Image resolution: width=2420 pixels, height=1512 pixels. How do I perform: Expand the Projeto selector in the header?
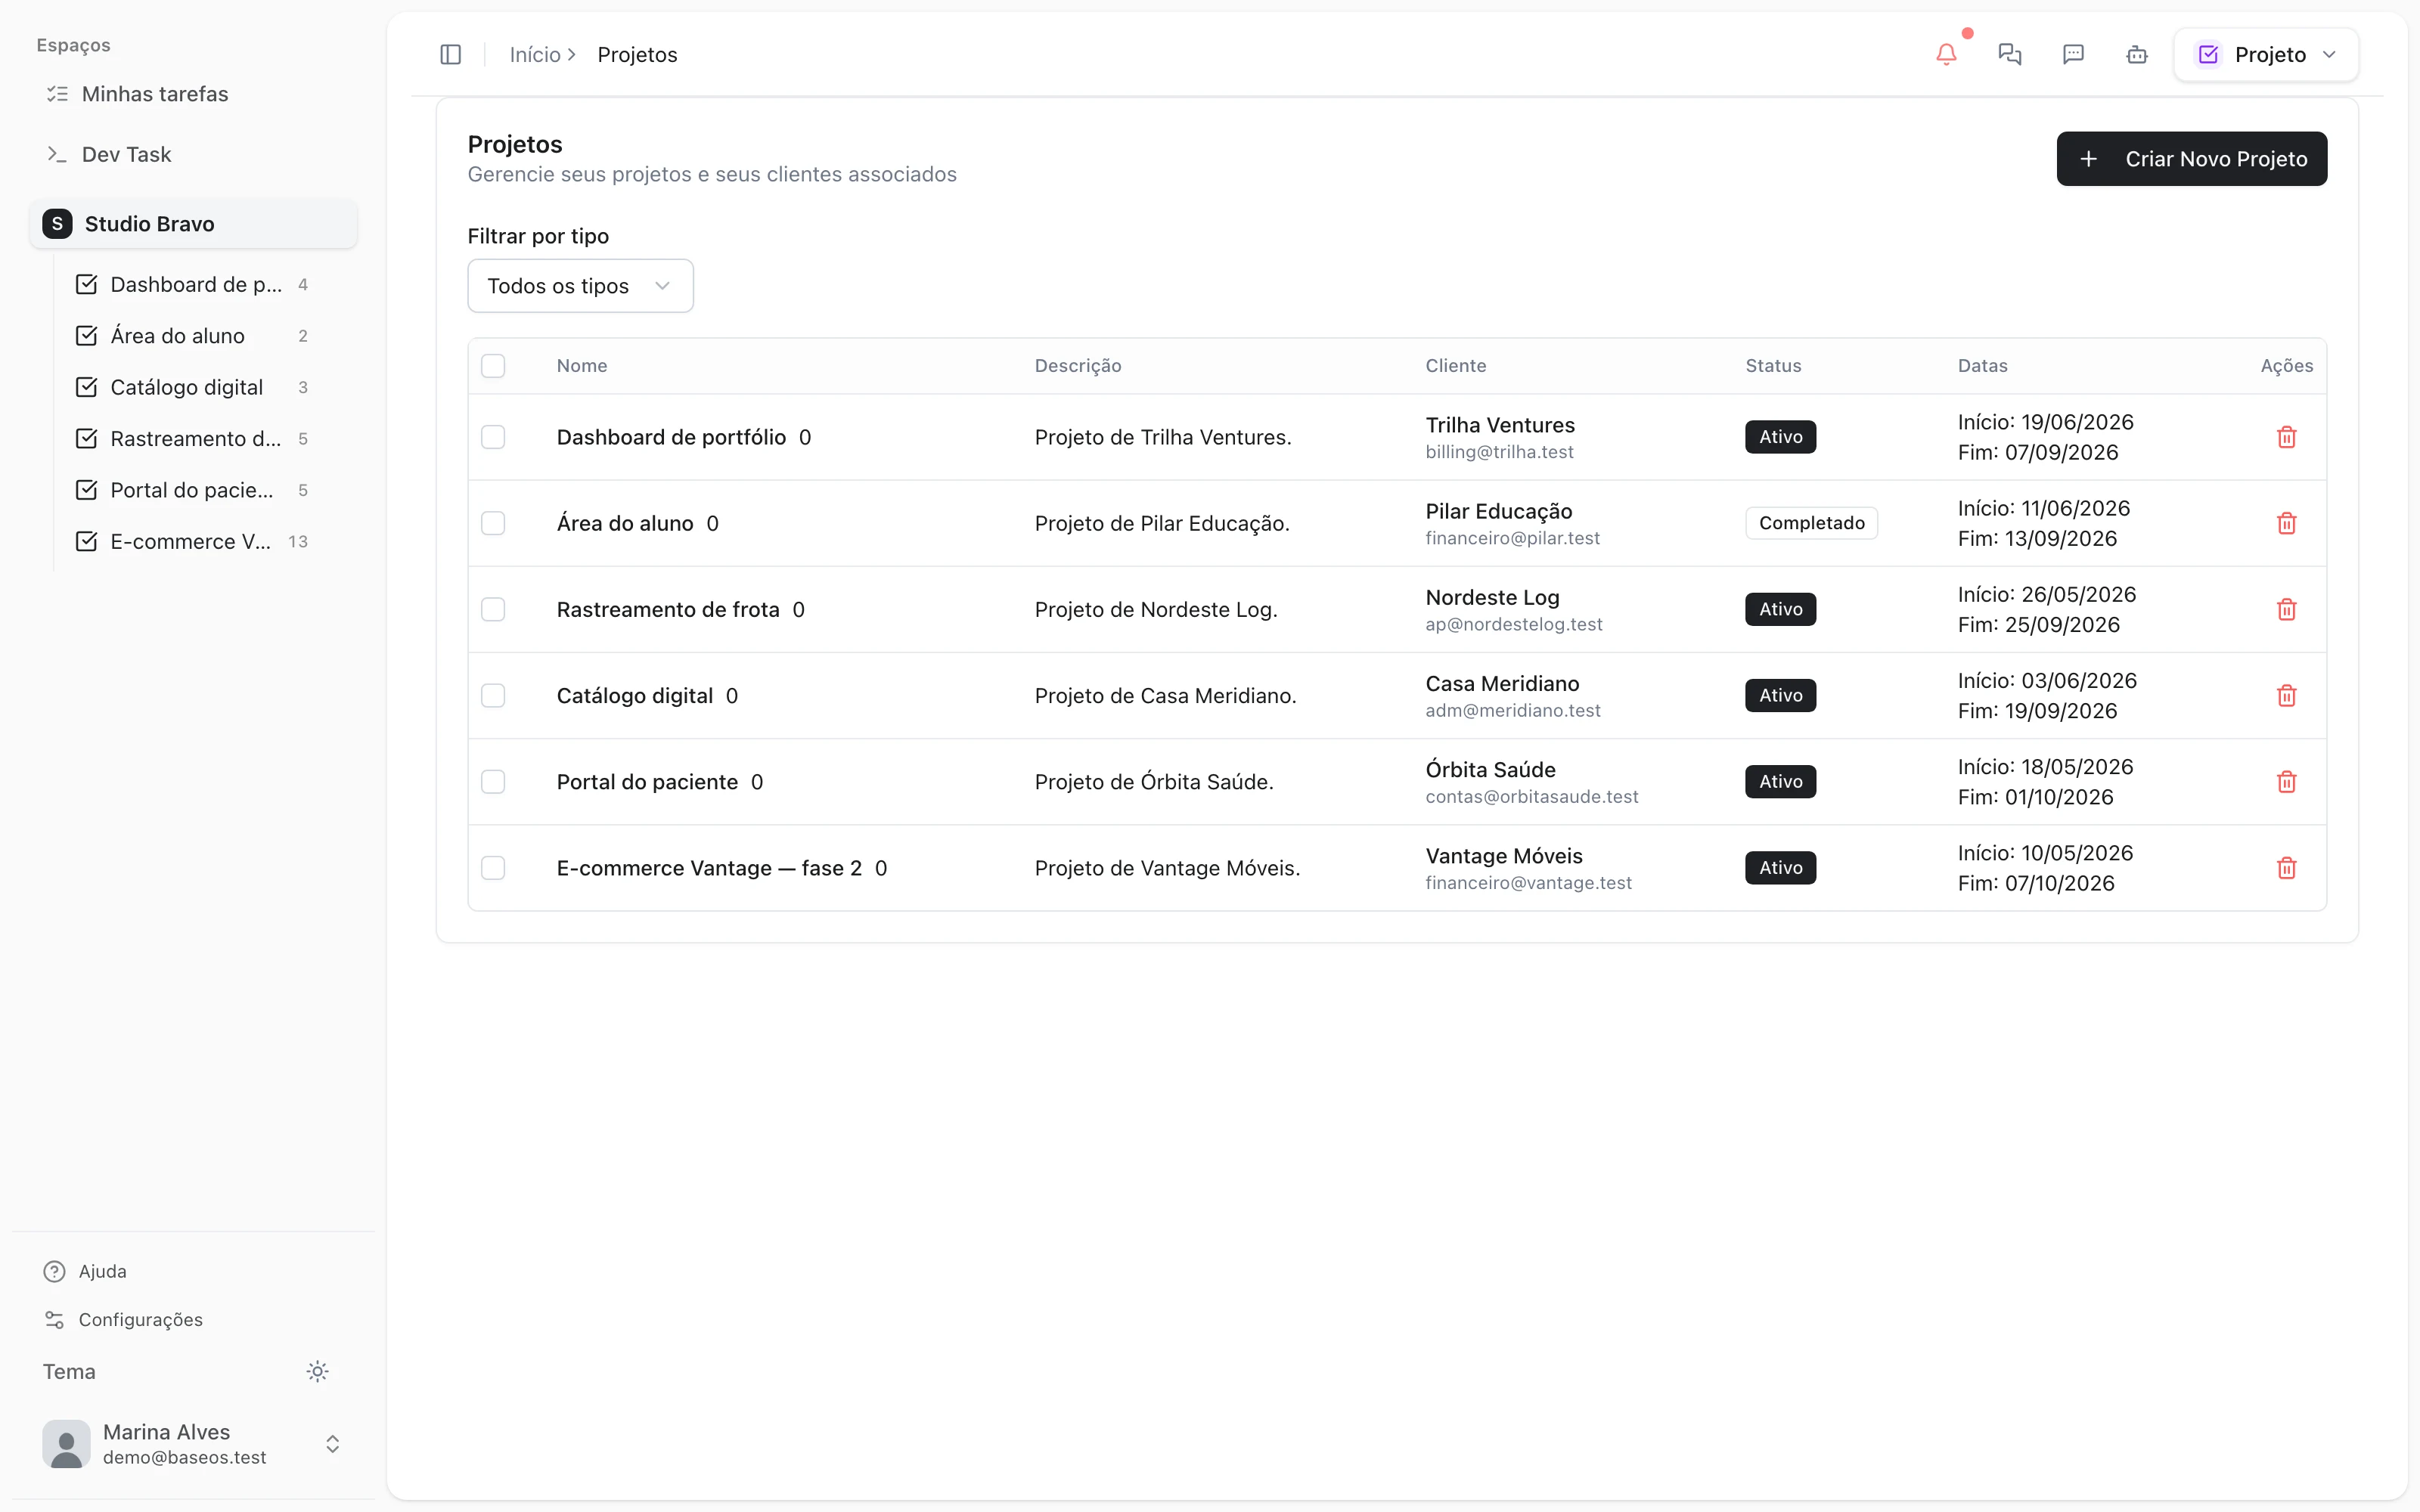point(2266,54)
